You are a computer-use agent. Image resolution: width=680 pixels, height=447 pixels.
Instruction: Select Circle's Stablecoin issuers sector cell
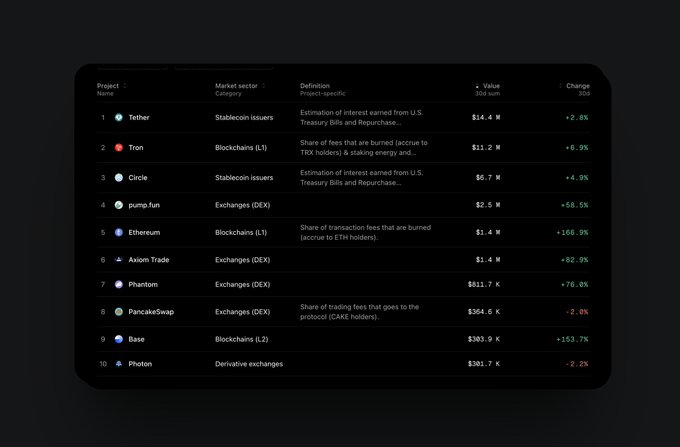[244, 178]
